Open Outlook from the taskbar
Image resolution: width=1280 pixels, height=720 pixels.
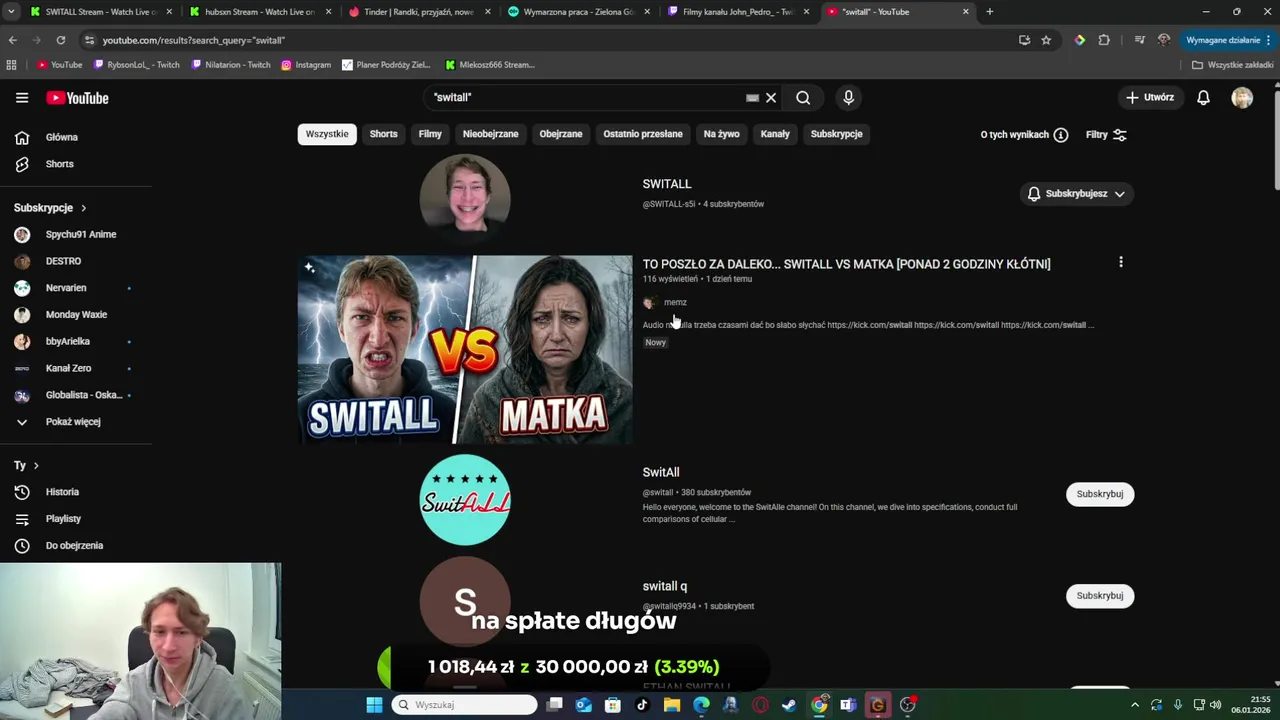pyautogui.click(x=584, y=705)
